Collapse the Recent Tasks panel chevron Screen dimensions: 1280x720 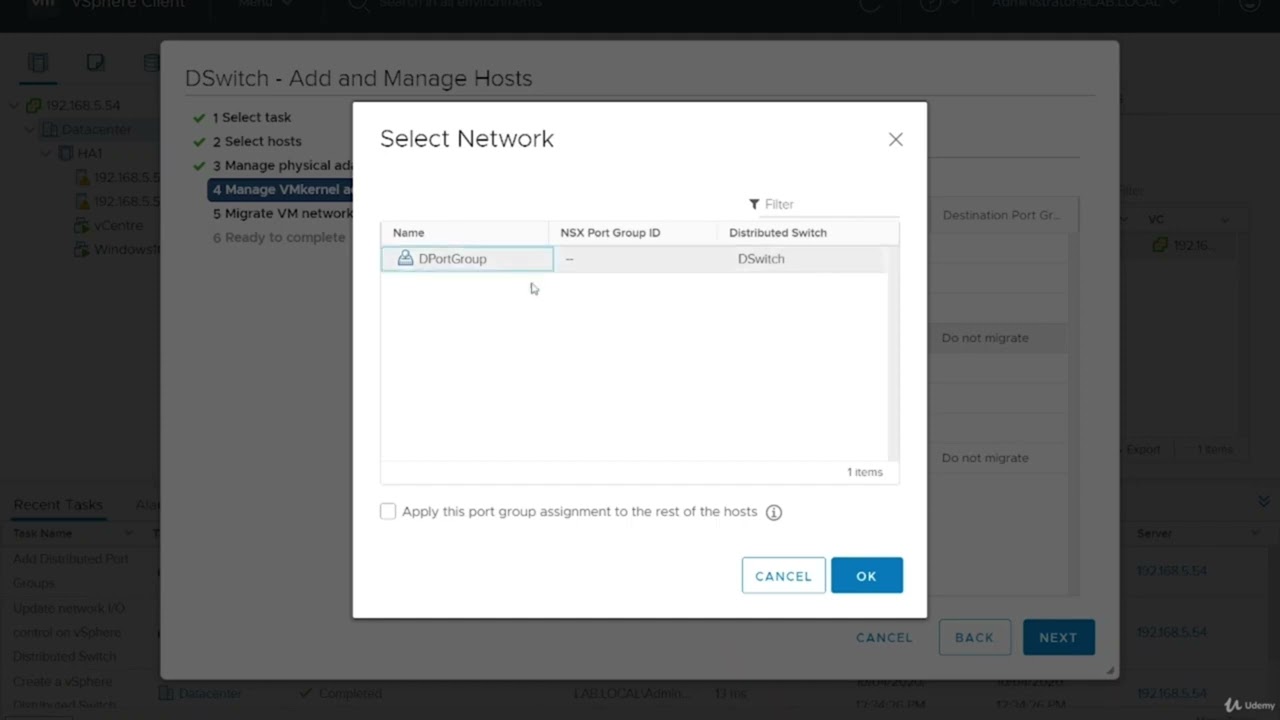point(1263,502)
